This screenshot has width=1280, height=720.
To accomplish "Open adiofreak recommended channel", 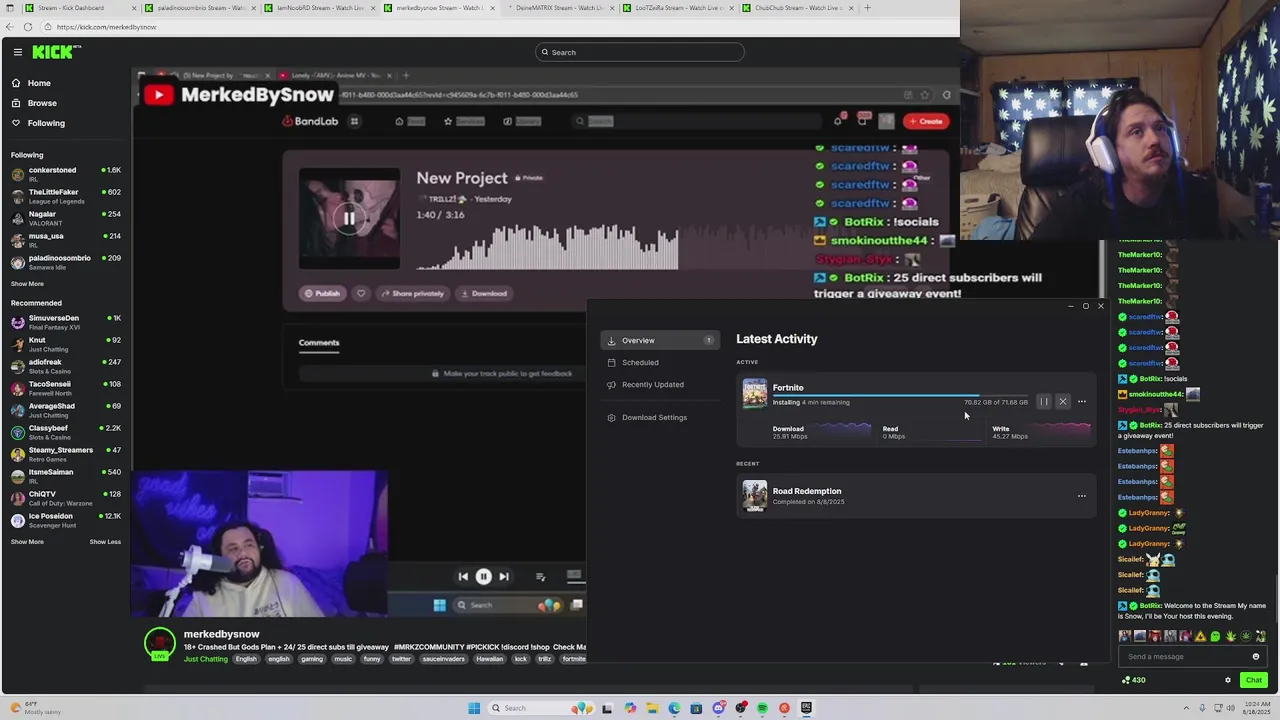I will [x=65, y=366].
